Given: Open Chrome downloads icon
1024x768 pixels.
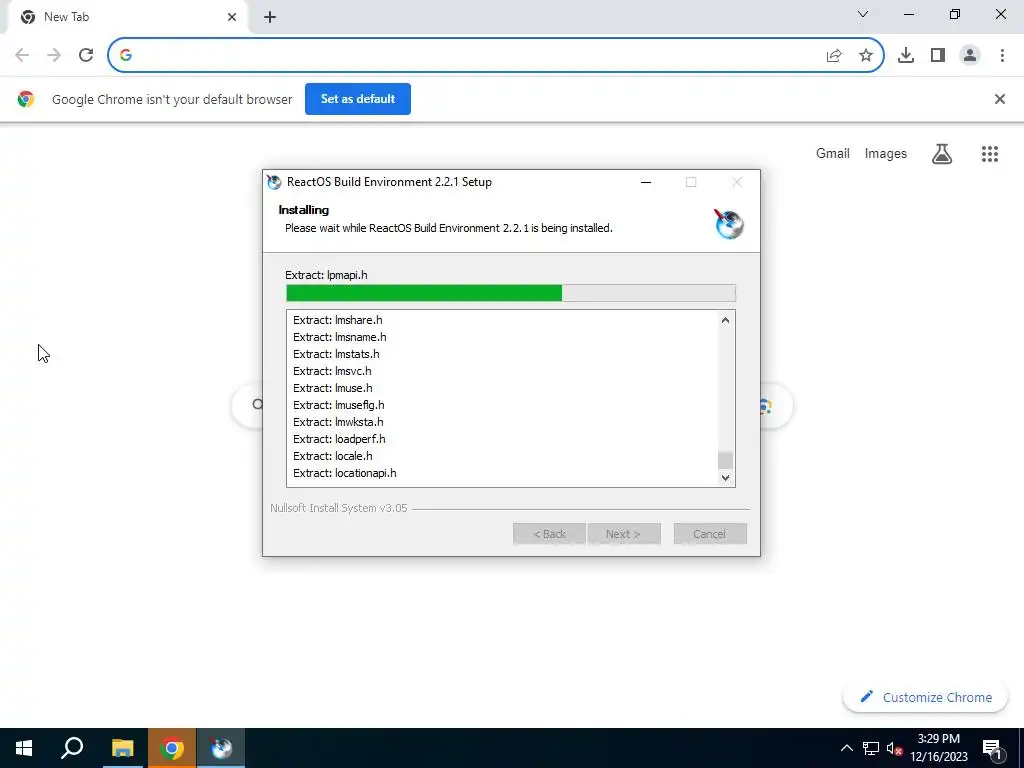Looking at the screenshot, I should (906, 56).
